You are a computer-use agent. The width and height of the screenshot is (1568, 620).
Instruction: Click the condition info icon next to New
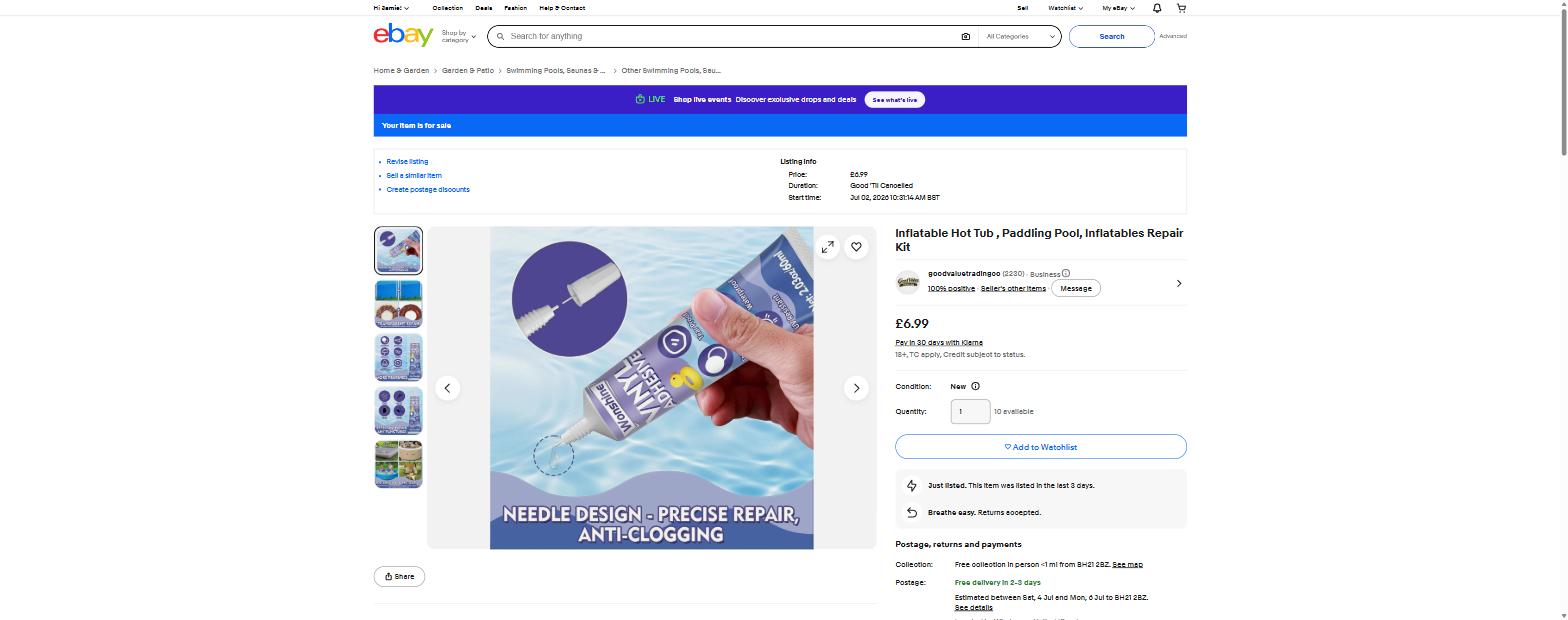(x=975, y=386)
